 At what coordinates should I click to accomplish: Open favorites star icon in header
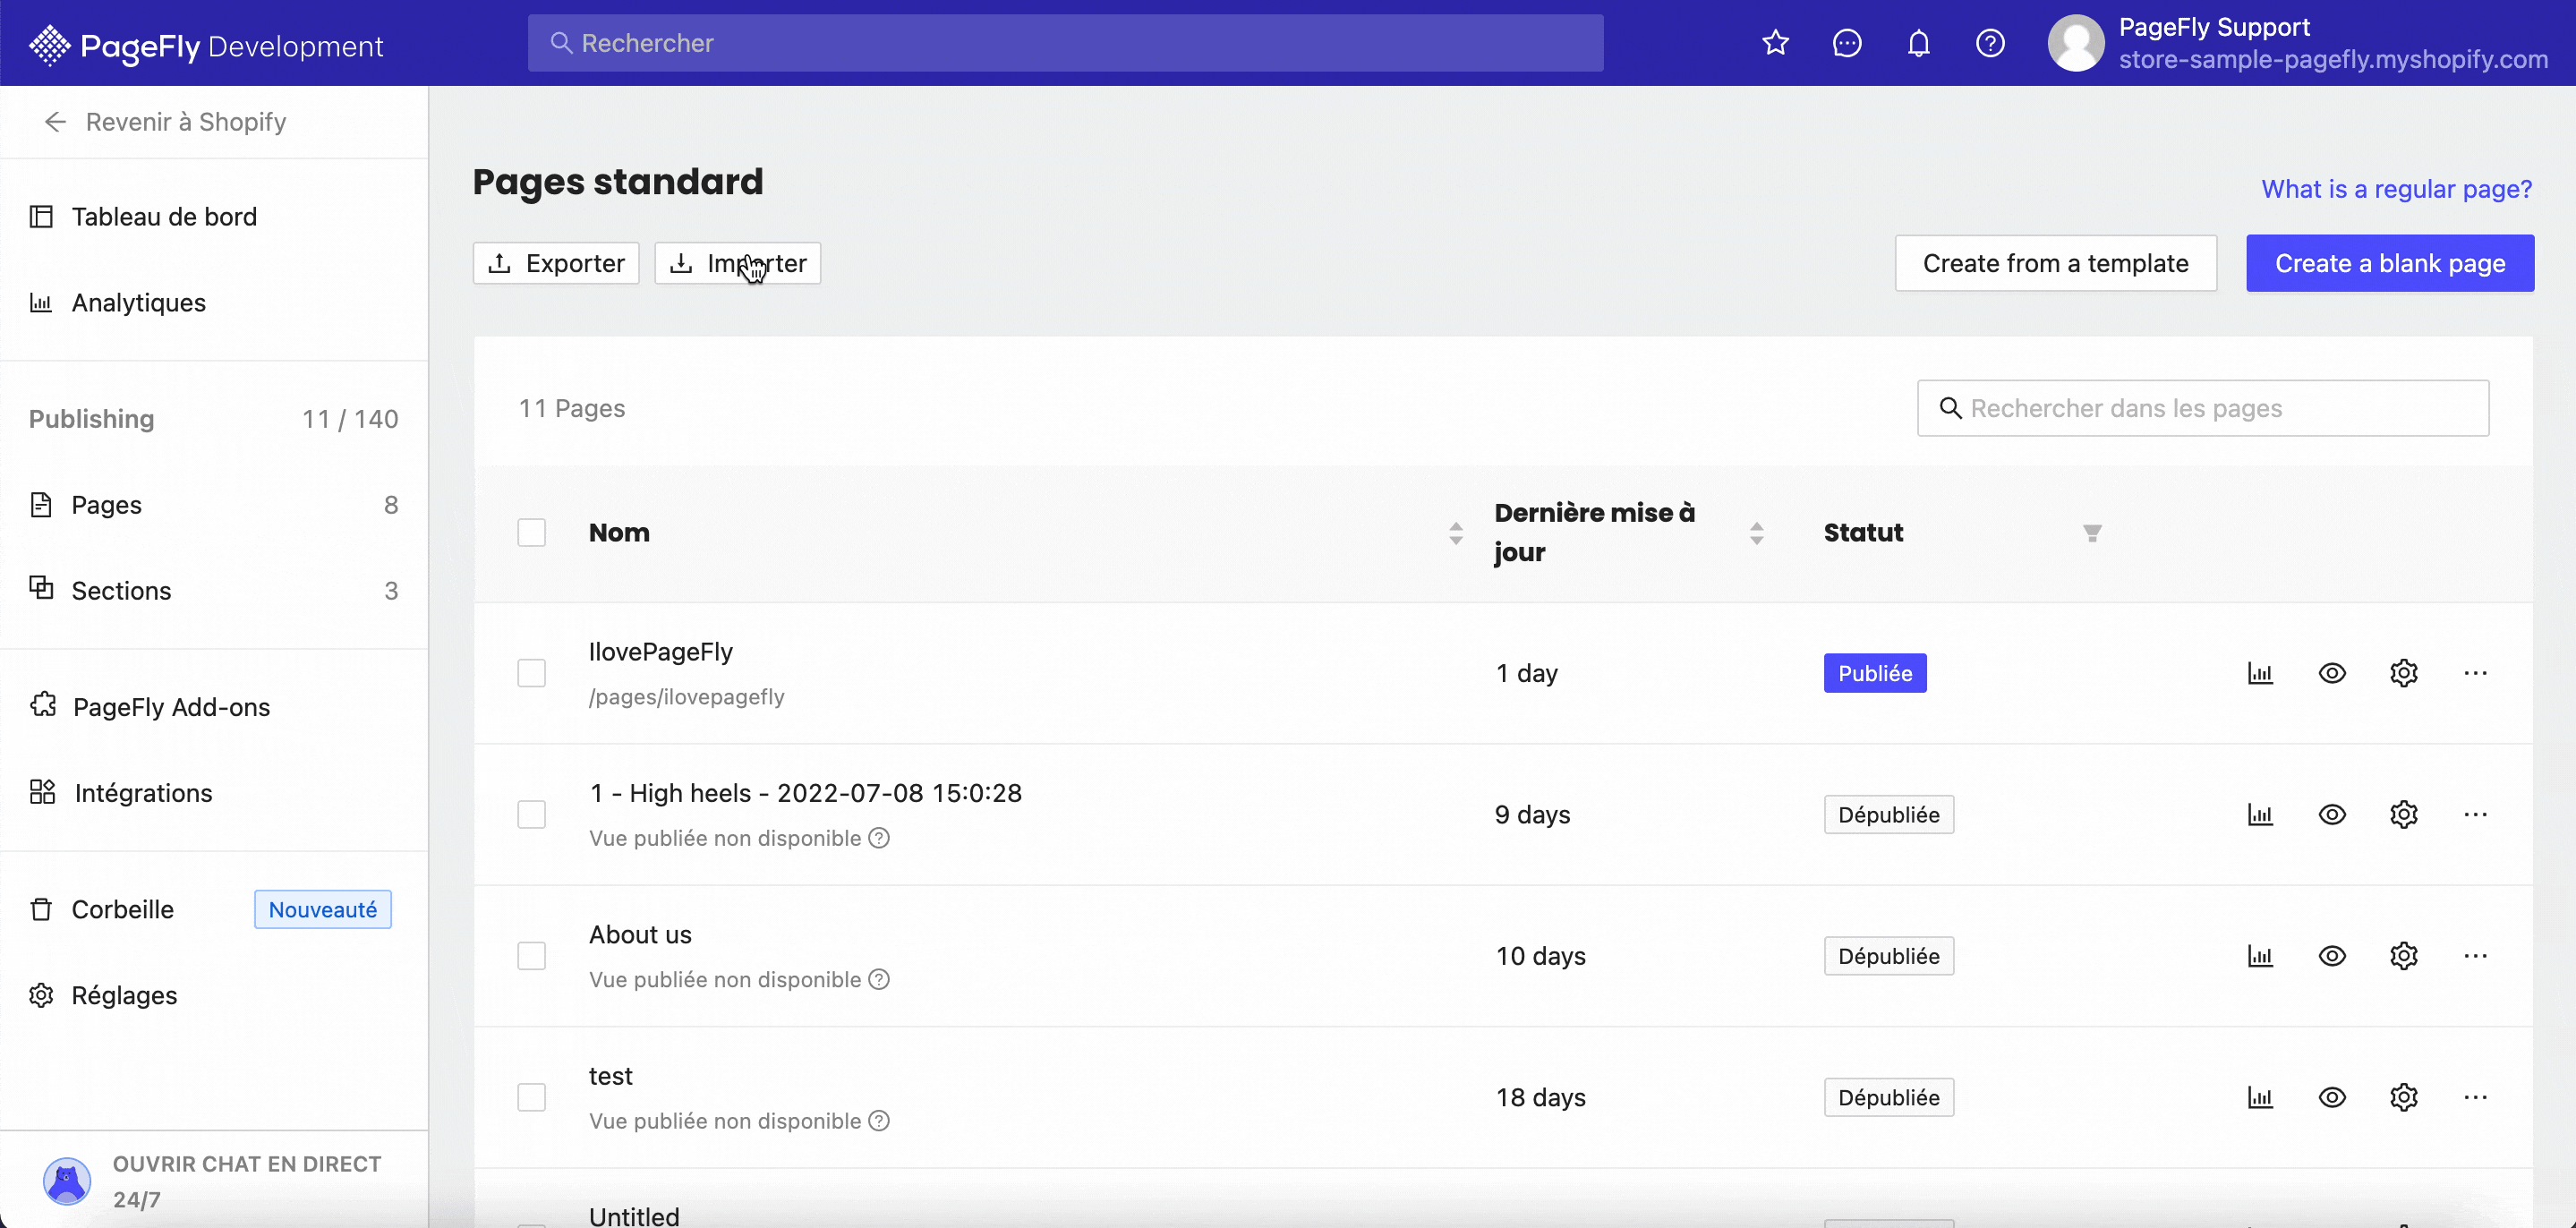coord(1775,43)
